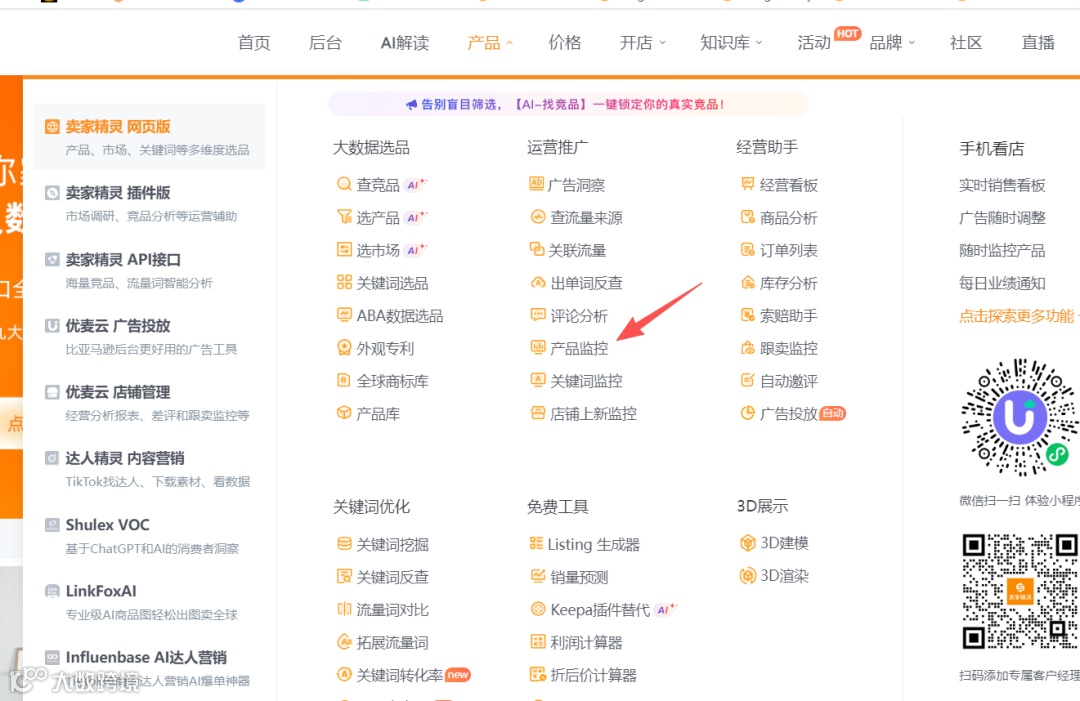Select 优麦云 广告投放 in the sidebar
1080x701 pixels.
[149, 337]
